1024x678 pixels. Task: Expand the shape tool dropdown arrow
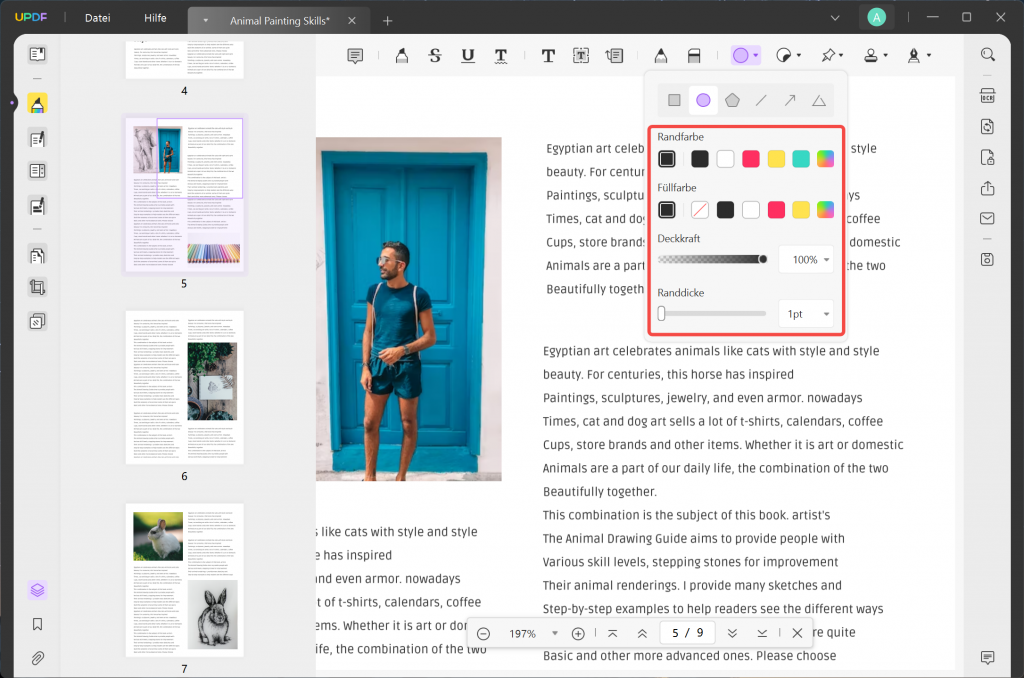pos(756,56)
